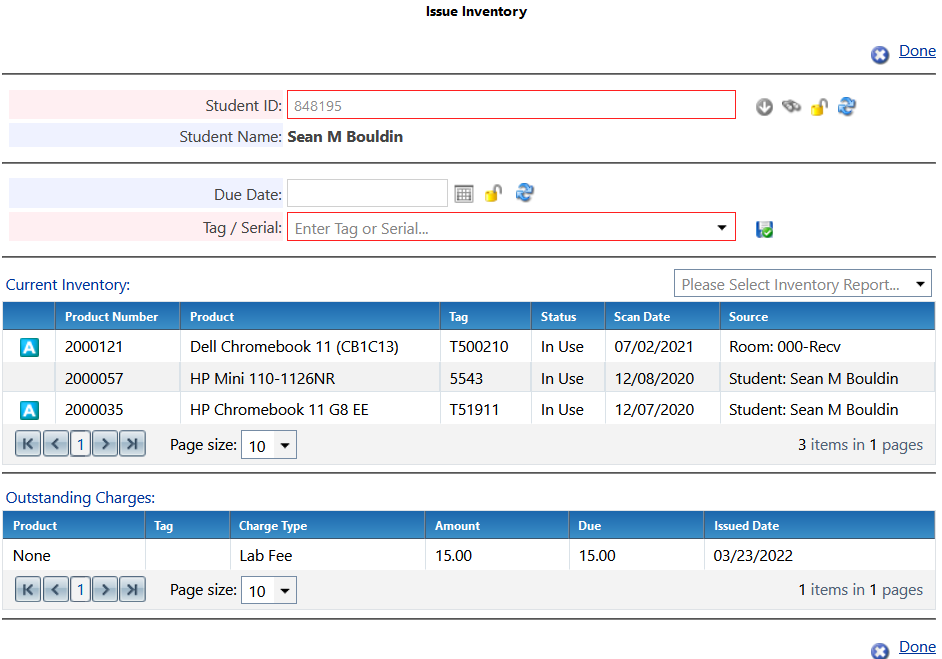942x659 pixels.
Task: Sort by Amount column header
Action: (457, 526)
